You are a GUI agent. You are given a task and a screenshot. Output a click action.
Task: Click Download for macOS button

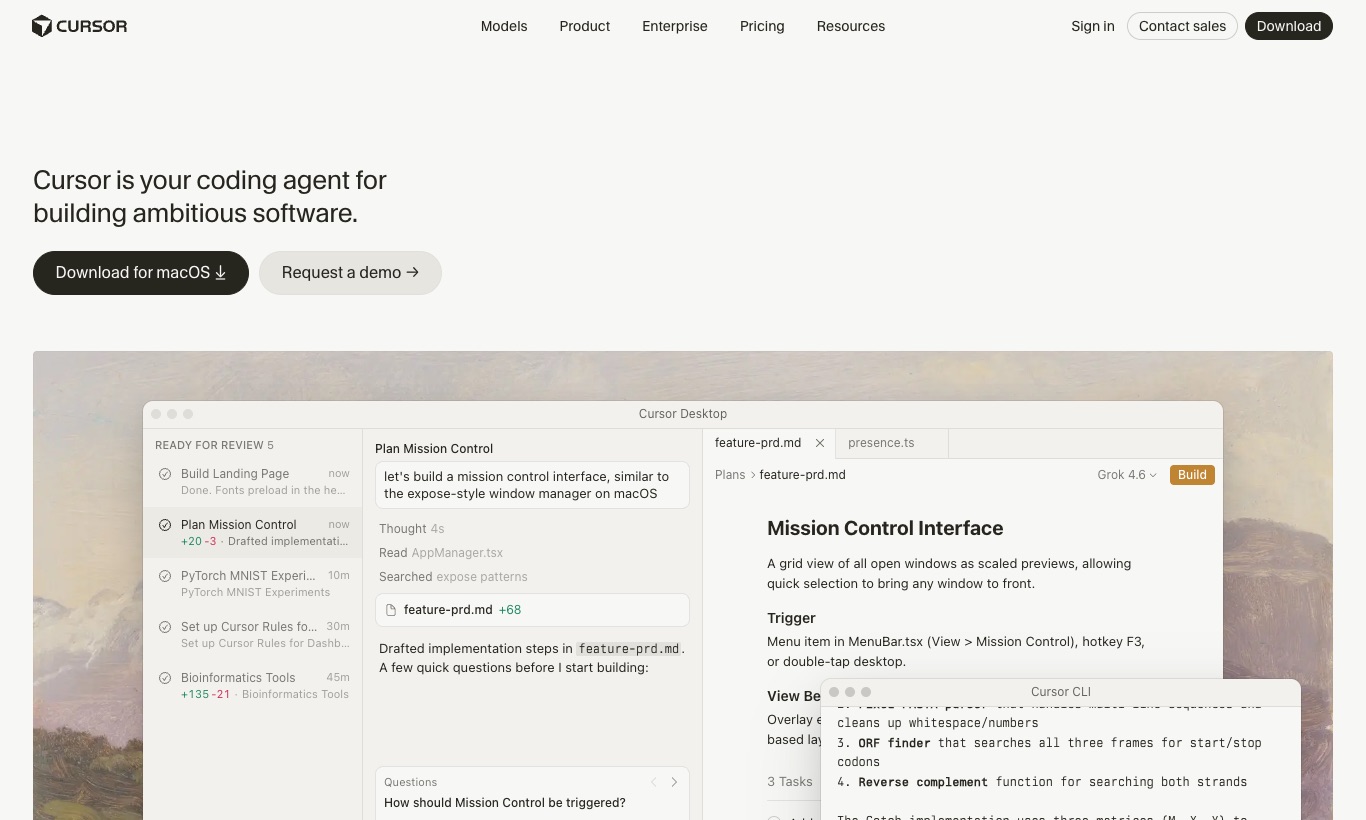(x=141, y=273)
